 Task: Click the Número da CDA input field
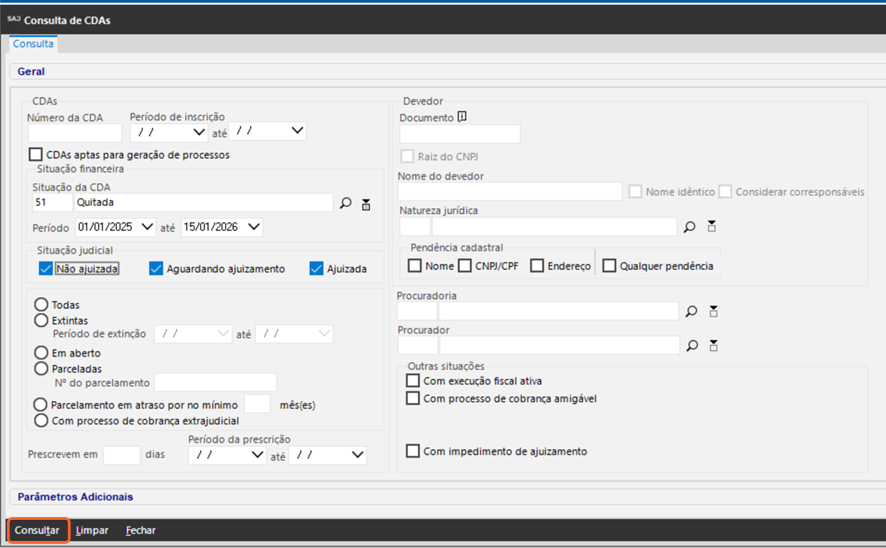click(74, 133)
